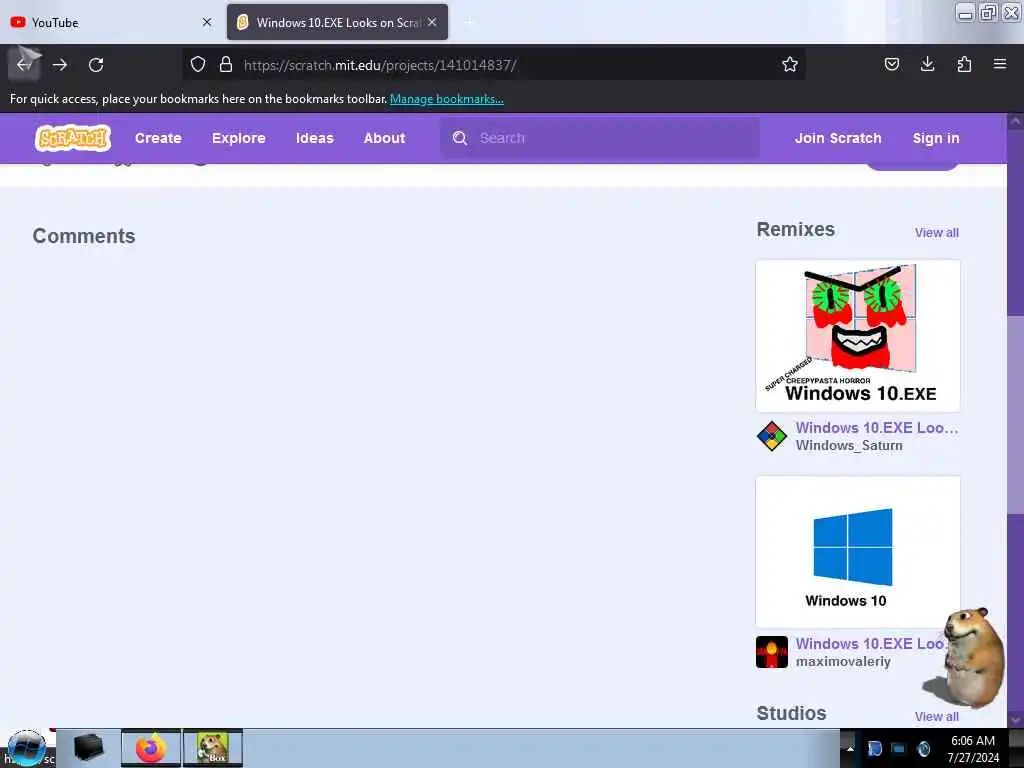The height and width of the screenshot is (768, 1024).
Task: Close the Windows 10.EXE Scratch tab
Action: pos(432,22)
